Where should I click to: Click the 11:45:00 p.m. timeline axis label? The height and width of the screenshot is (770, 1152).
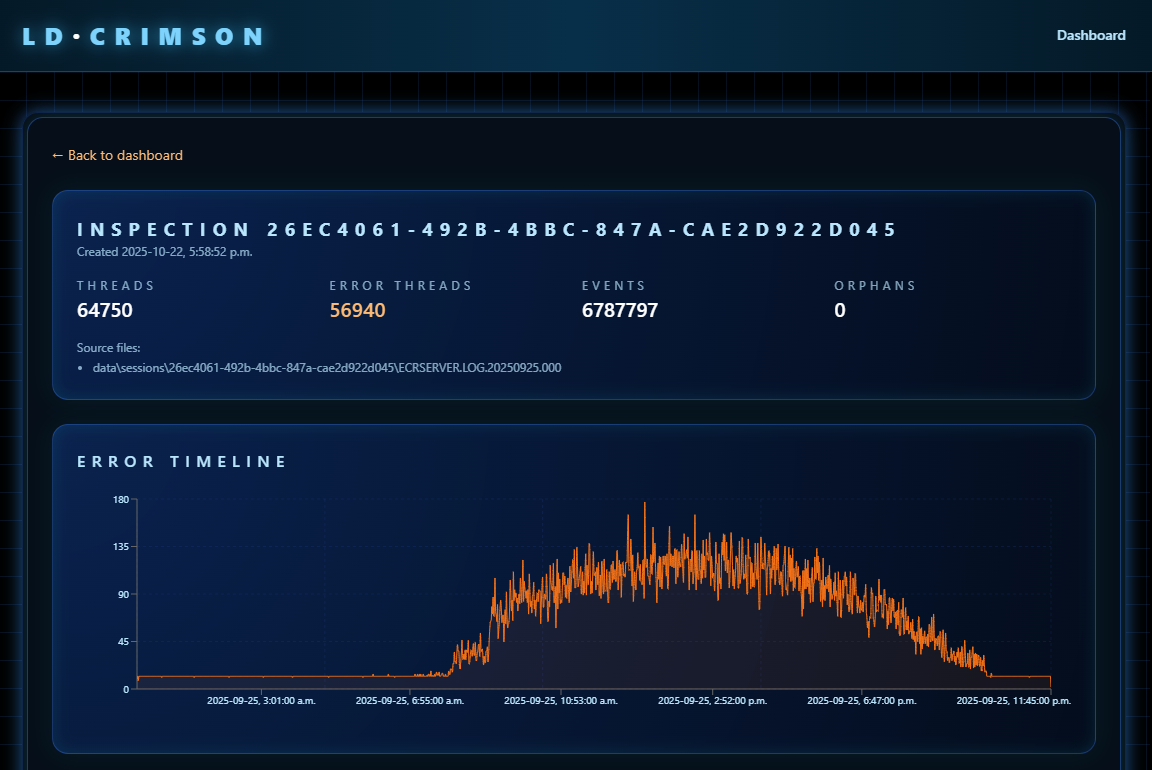click(x=1013, y=701)
